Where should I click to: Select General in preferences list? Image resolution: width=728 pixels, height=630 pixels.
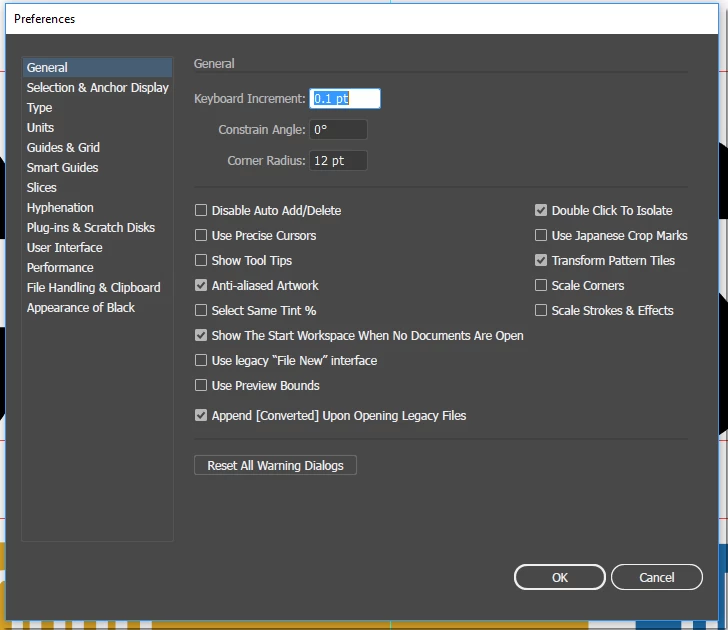97,68
